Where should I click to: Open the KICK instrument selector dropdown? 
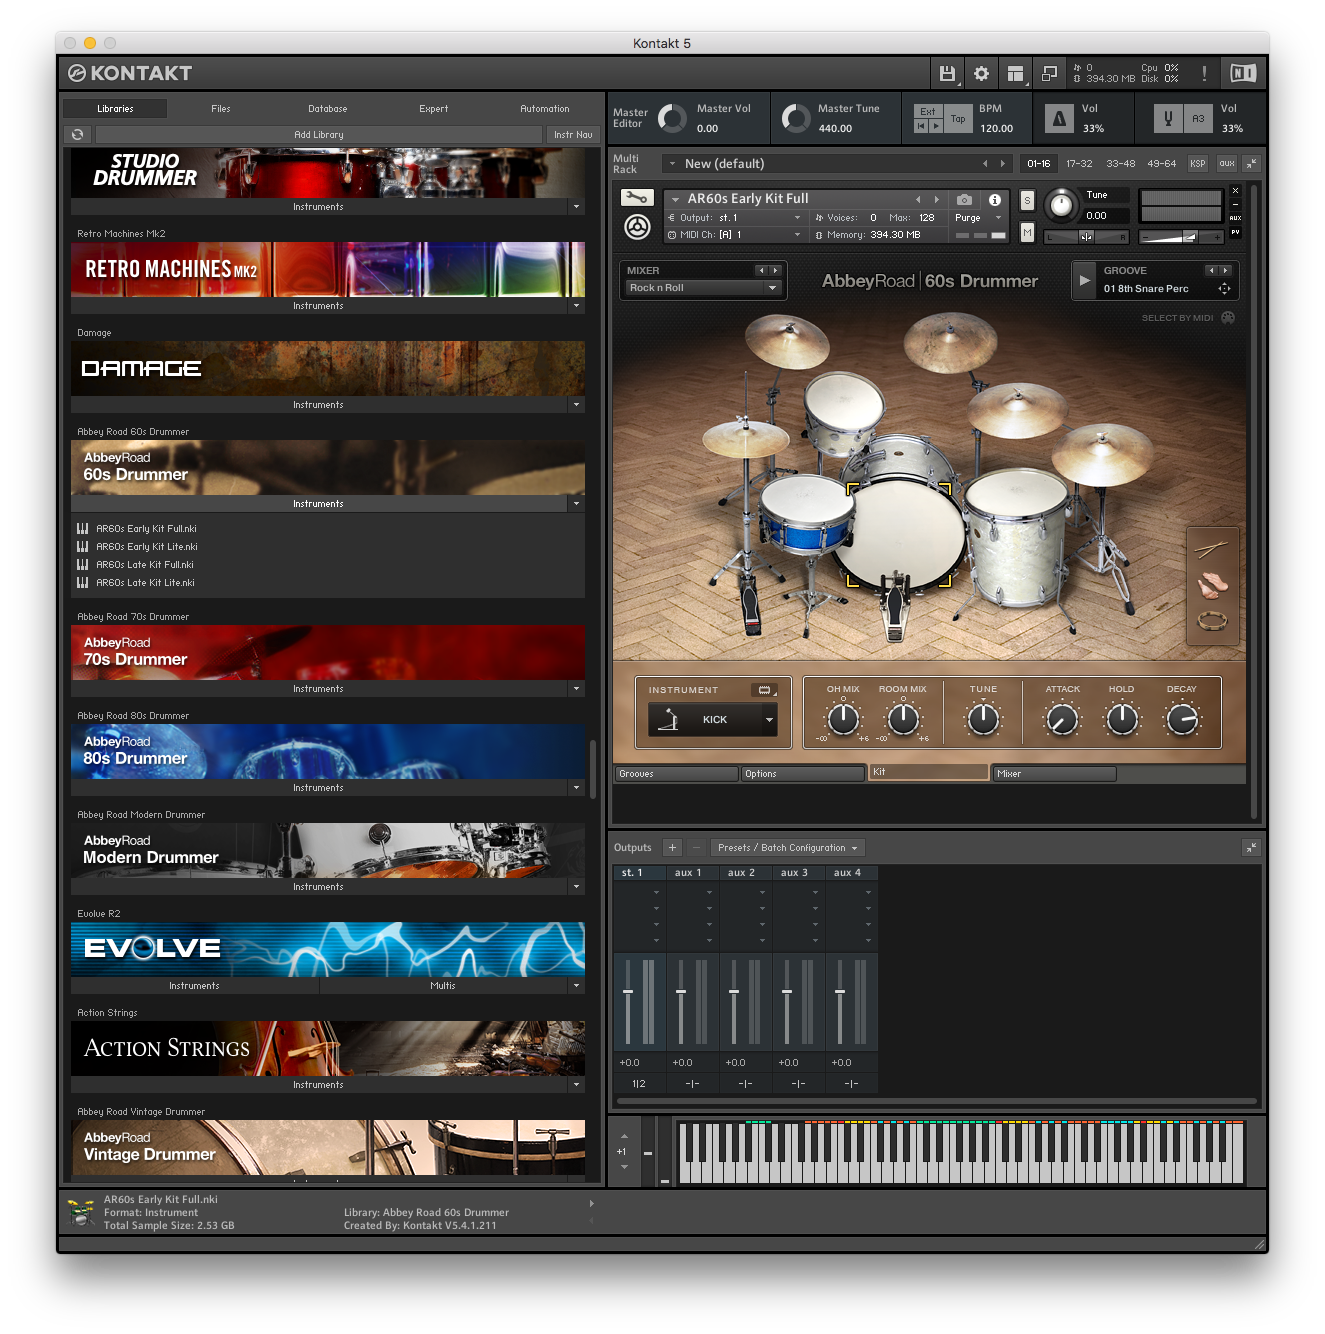pyautogui.click(x=769, y=720)
